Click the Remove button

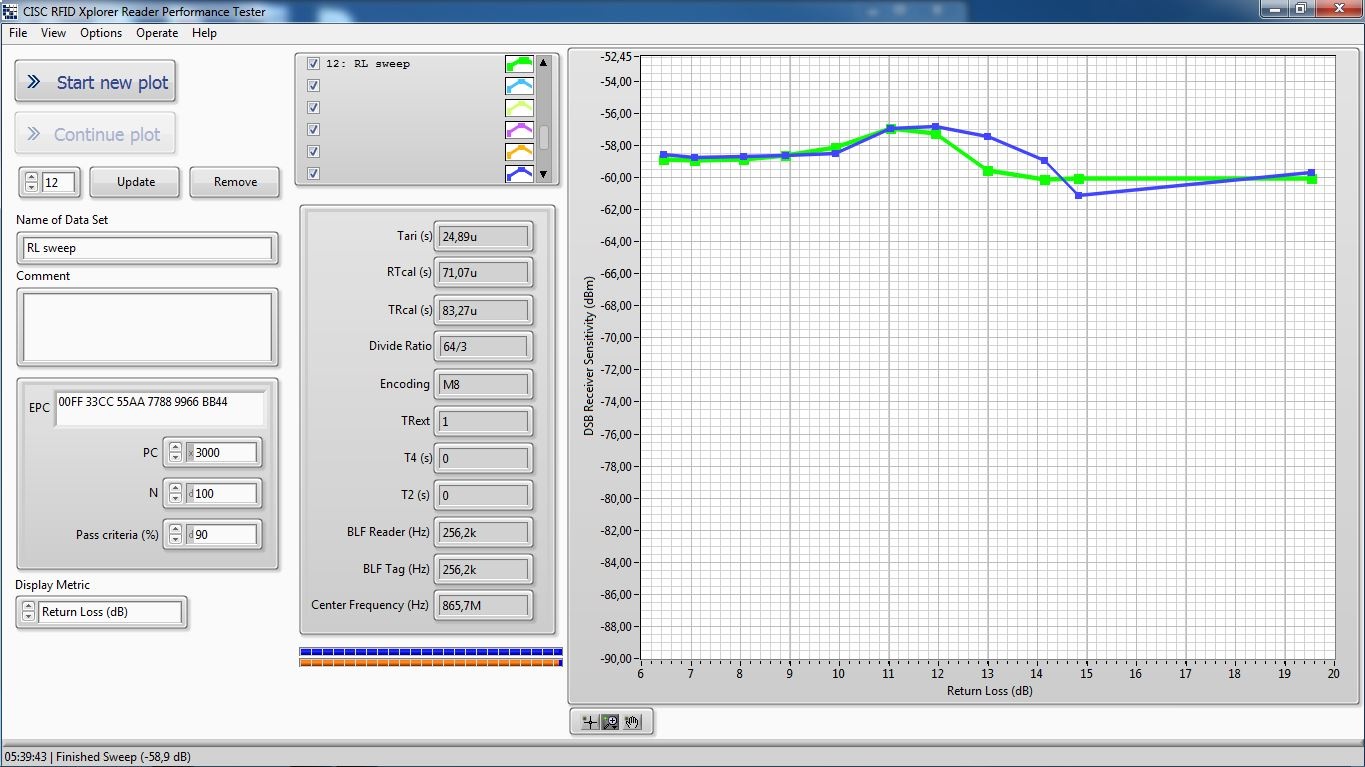[235, 182]
